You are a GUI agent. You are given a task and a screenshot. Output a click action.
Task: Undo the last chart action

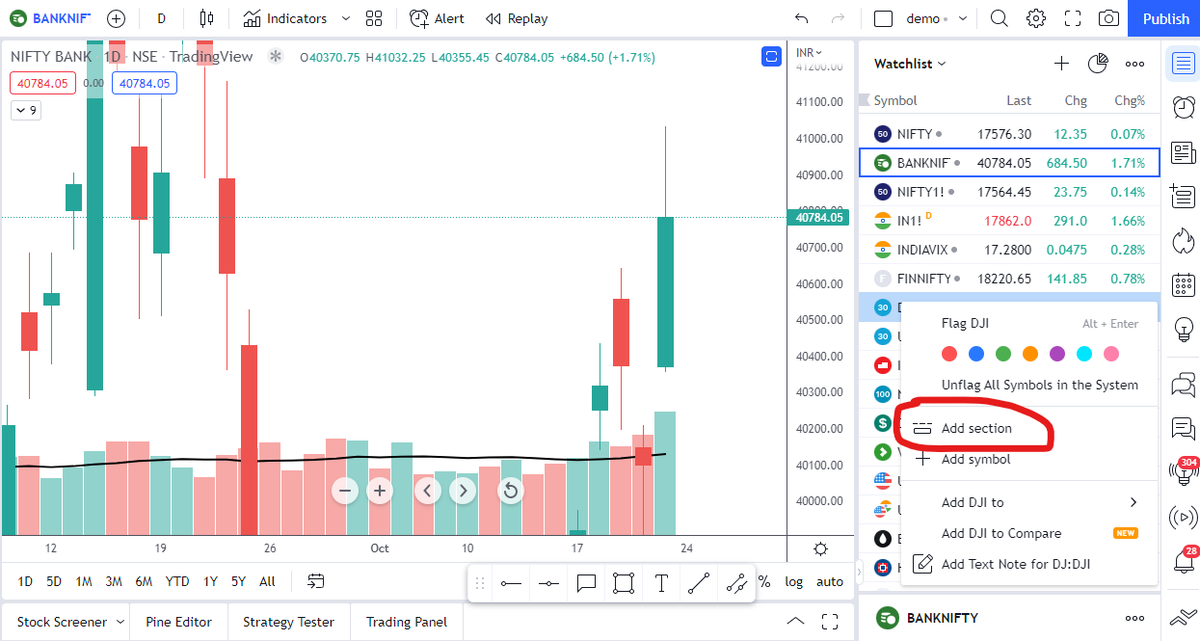point(801,18)
